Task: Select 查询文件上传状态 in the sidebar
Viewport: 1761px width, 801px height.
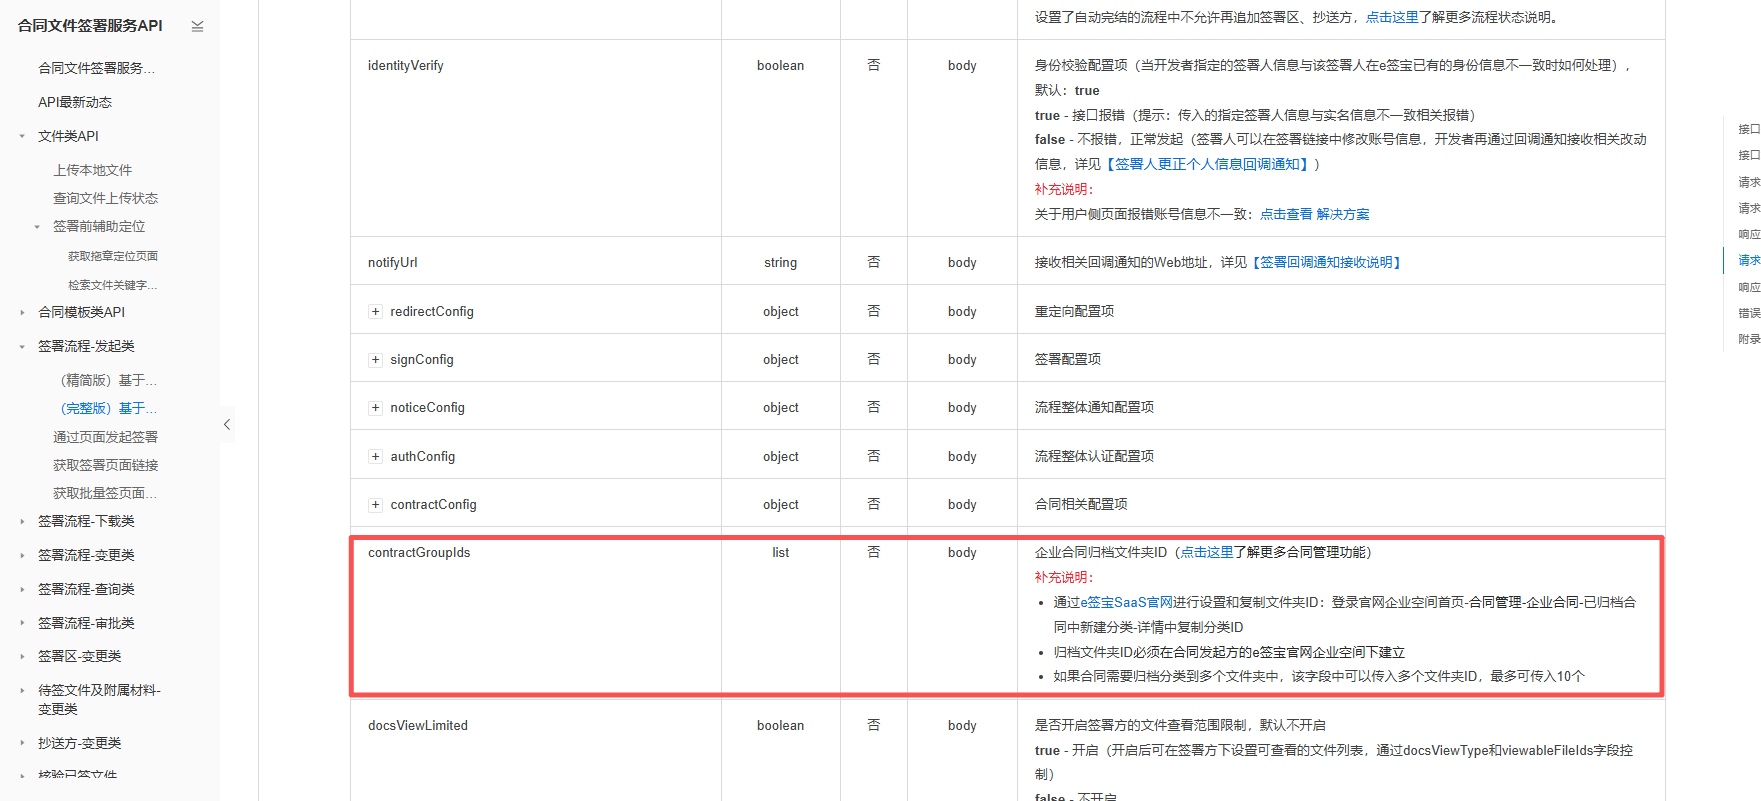Action: pos(105,198)
